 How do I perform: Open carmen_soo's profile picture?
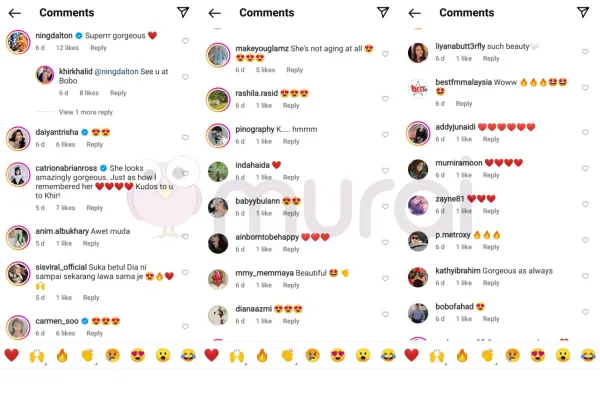click(18, 327)
